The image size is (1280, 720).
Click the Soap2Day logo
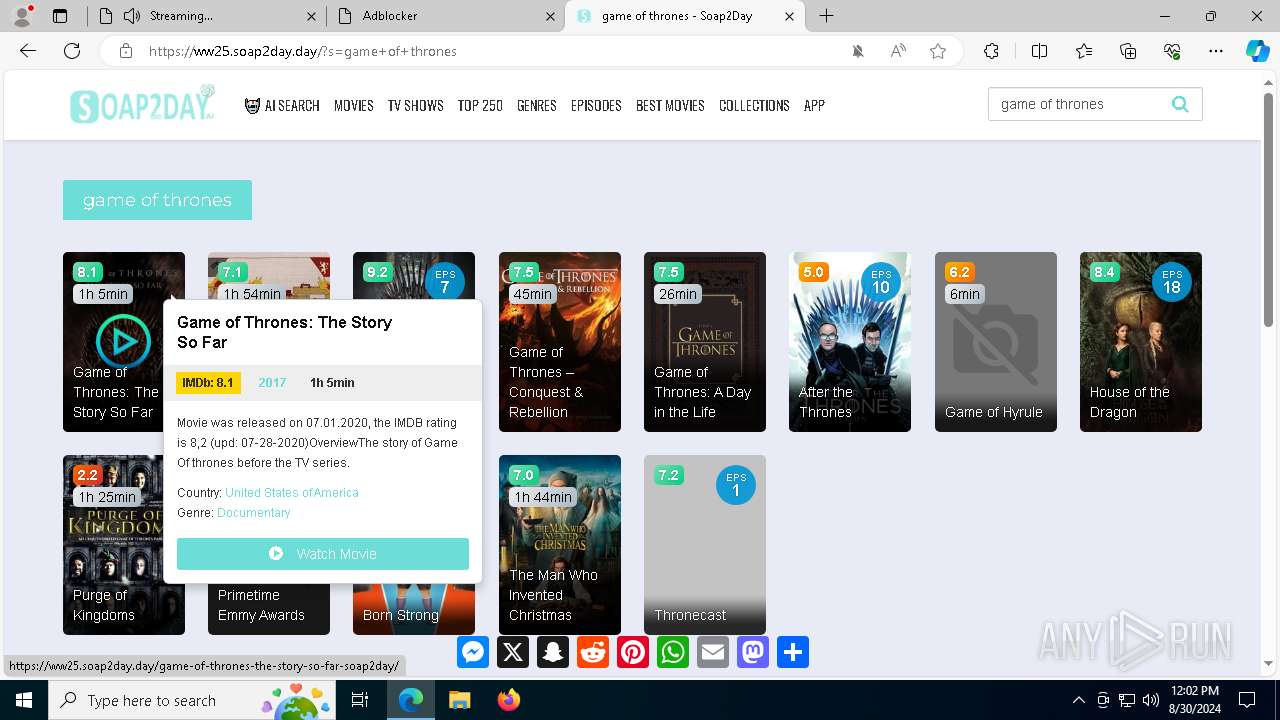tap(143, 104)
